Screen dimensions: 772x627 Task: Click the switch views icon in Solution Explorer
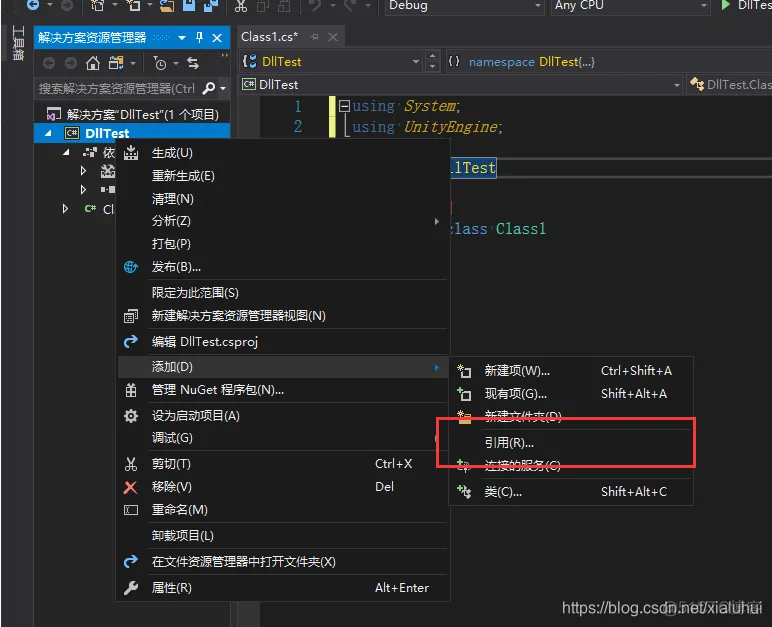[x=116, y=63]
